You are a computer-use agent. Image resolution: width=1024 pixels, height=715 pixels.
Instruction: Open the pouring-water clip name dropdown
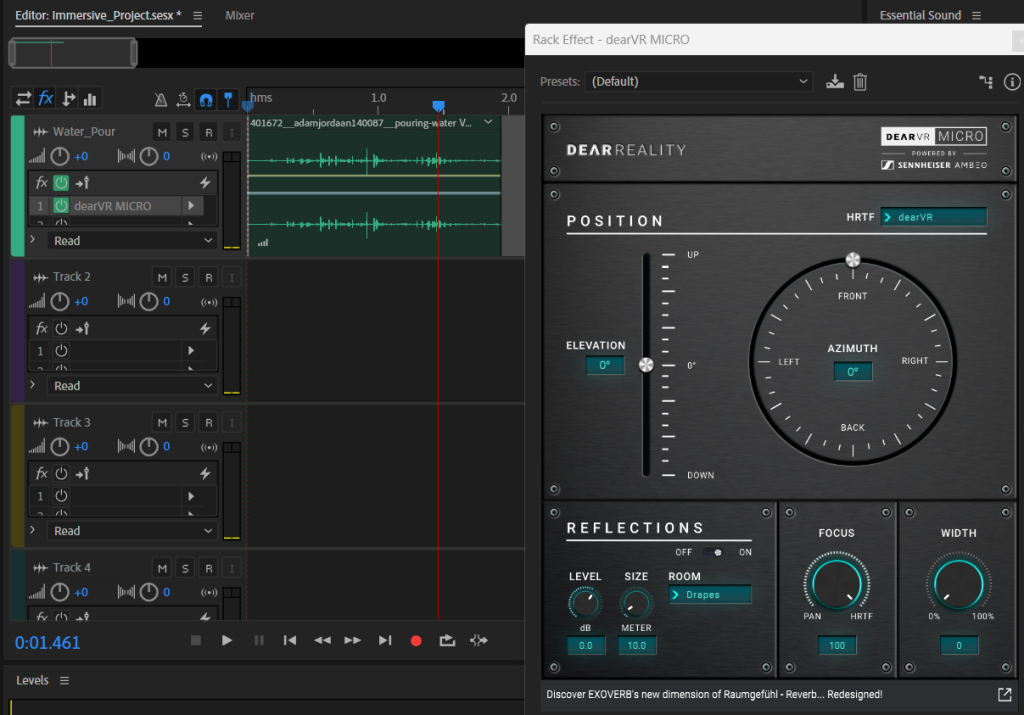coord(488,122)
